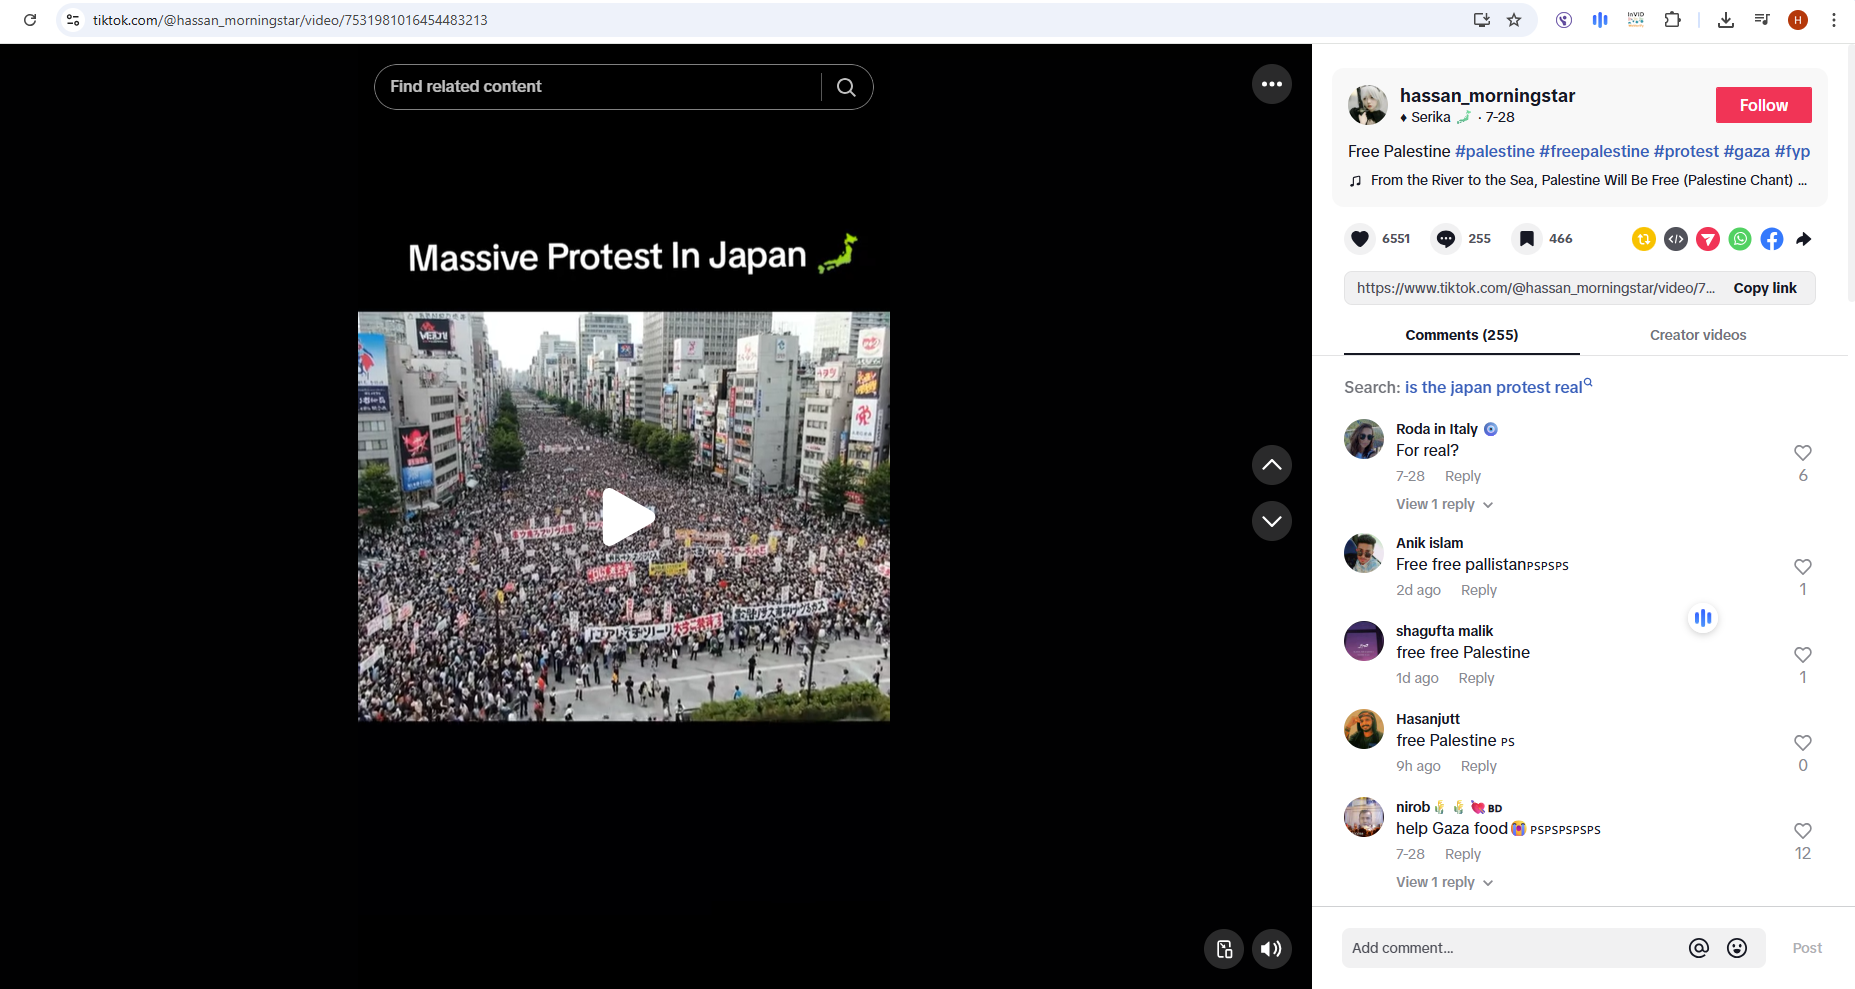Select the Comments (255) tab
The image size is (1855, 989).
[x=1461, y=336]
